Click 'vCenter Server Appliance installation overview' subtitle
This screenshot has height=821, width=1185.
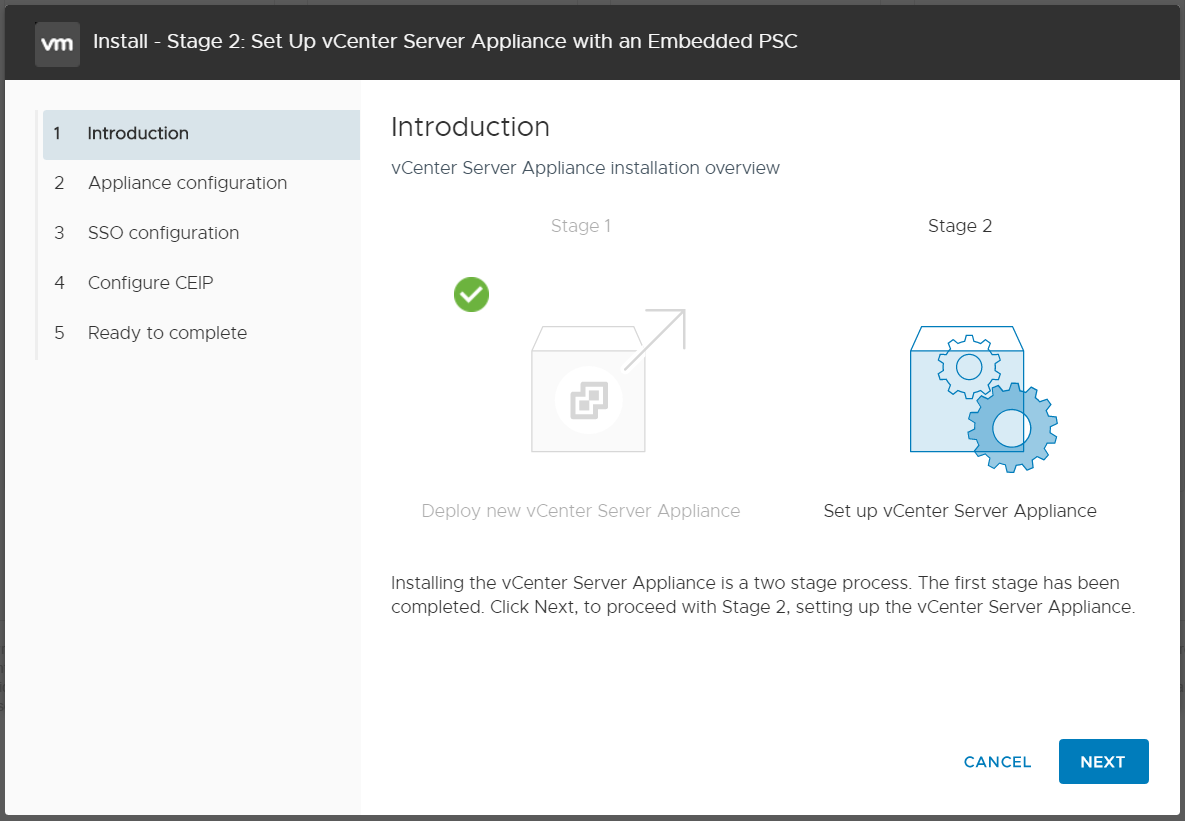click(x=585, y=168)
